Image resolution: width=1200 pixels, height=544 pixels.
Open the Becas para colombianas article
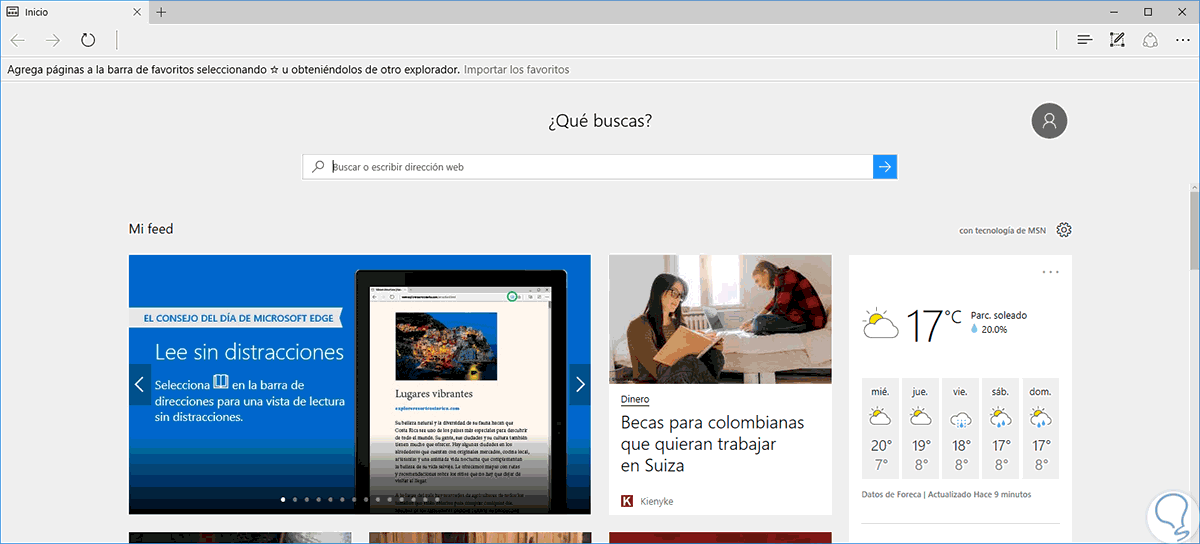point(712,444)
